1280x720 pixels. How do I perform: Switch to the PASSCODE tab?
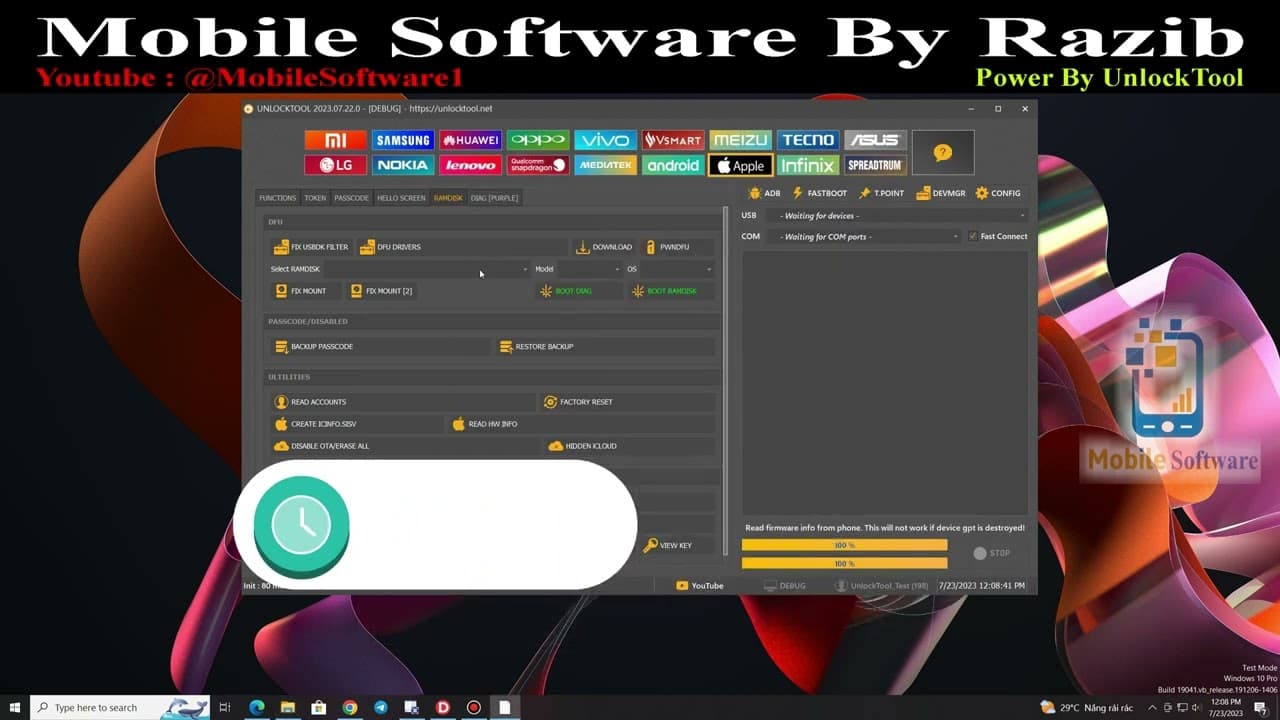352,198
